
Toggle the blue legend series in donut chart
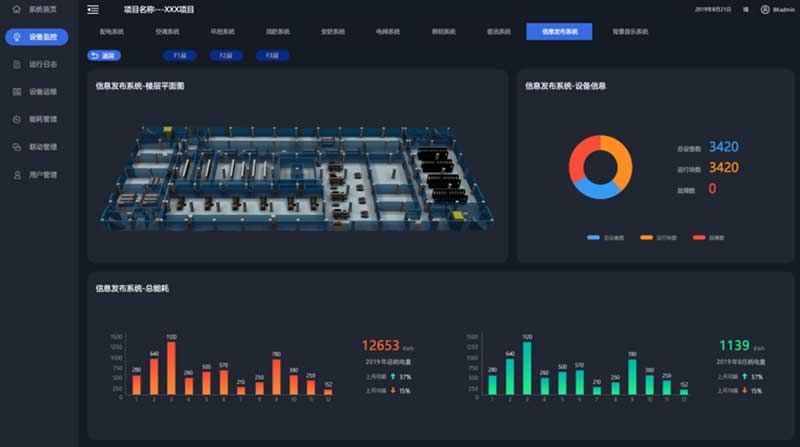pos(594,238)
